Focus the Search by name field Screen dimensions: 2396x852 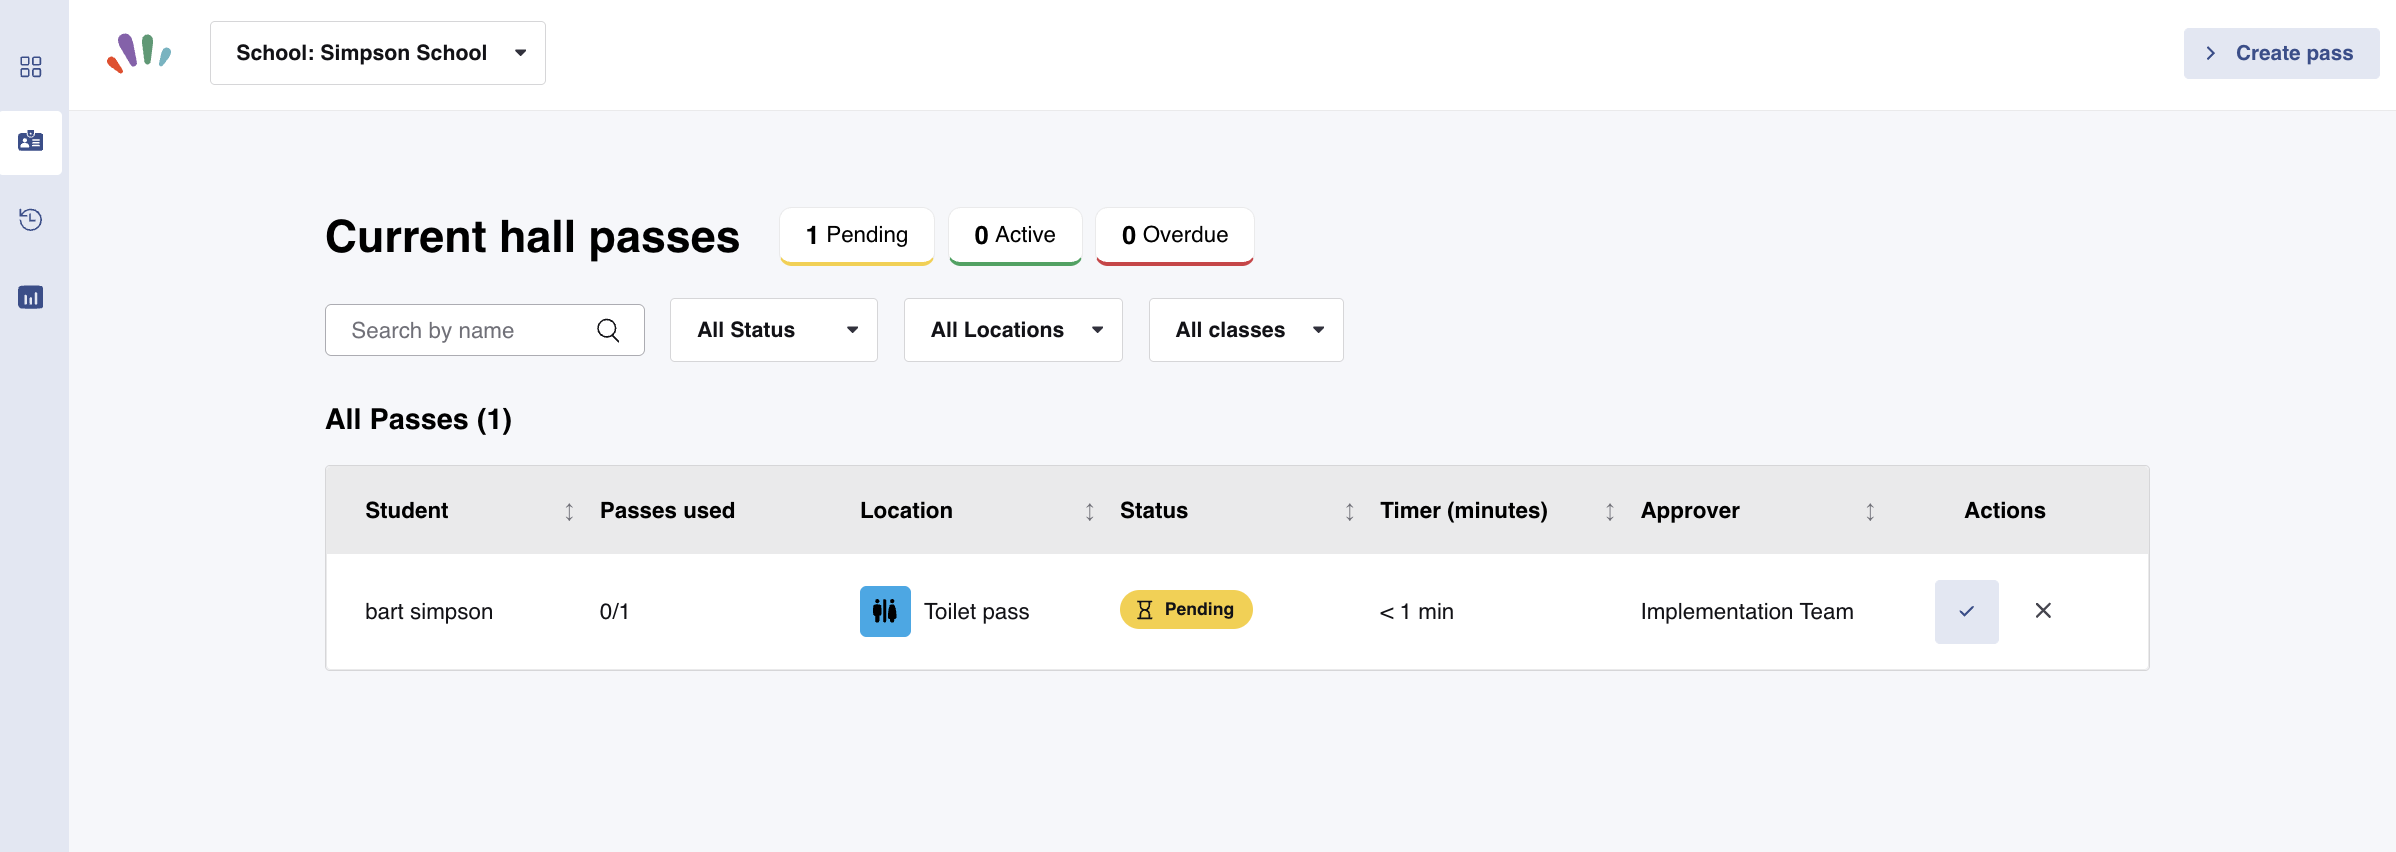click(485, 330)
